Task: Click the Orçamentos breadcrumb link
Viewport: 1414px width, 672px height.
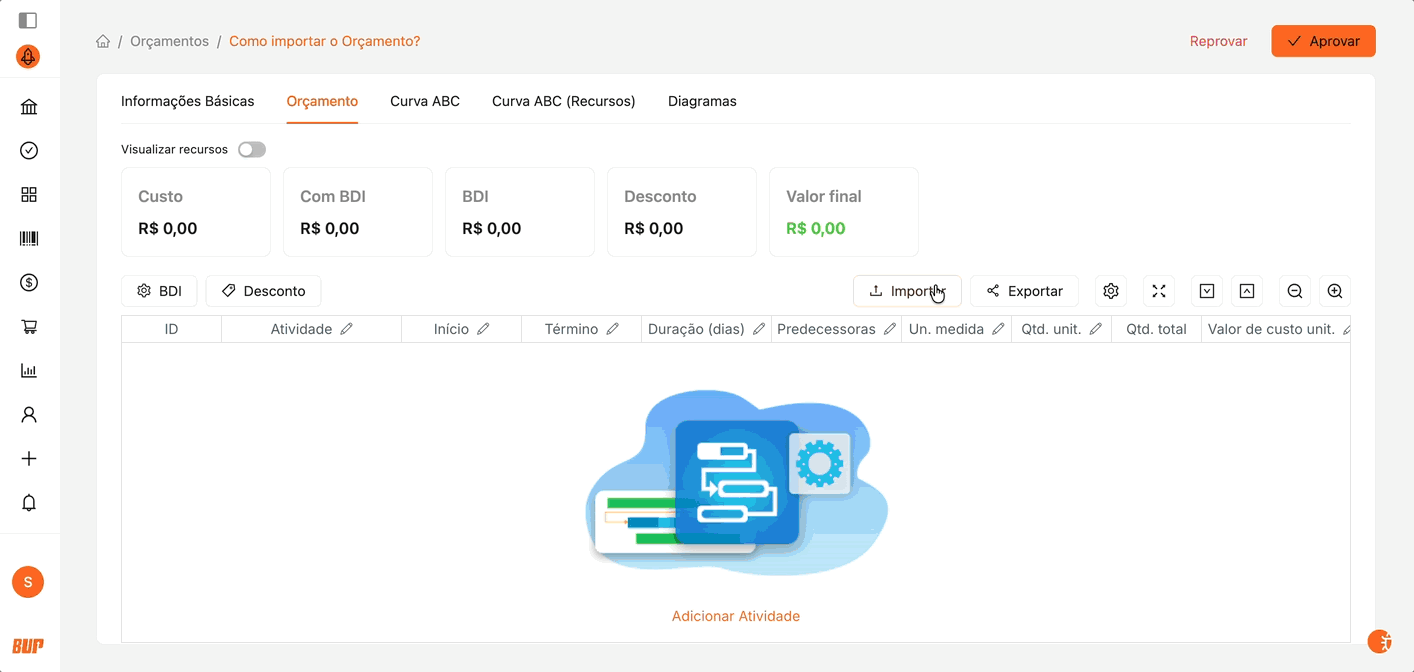Action: pyautogui.click(x=169, y=41)
